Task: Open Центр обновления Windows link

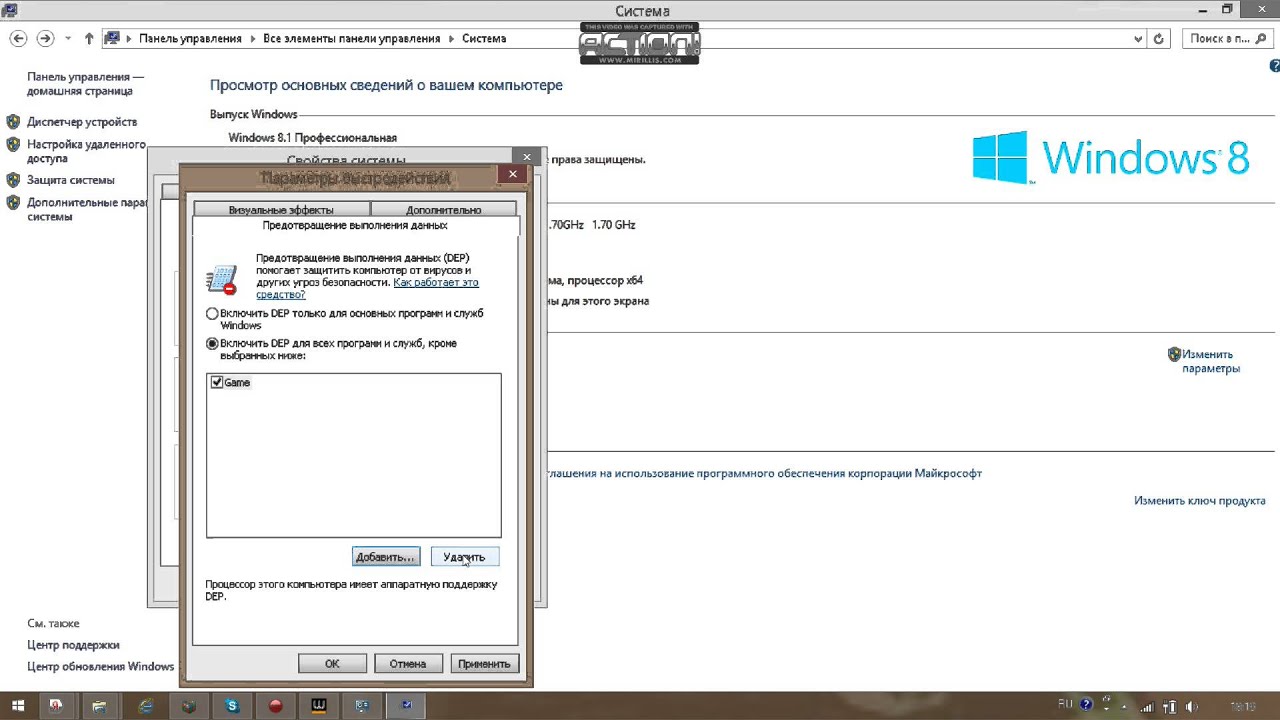Action: point(101,667)
